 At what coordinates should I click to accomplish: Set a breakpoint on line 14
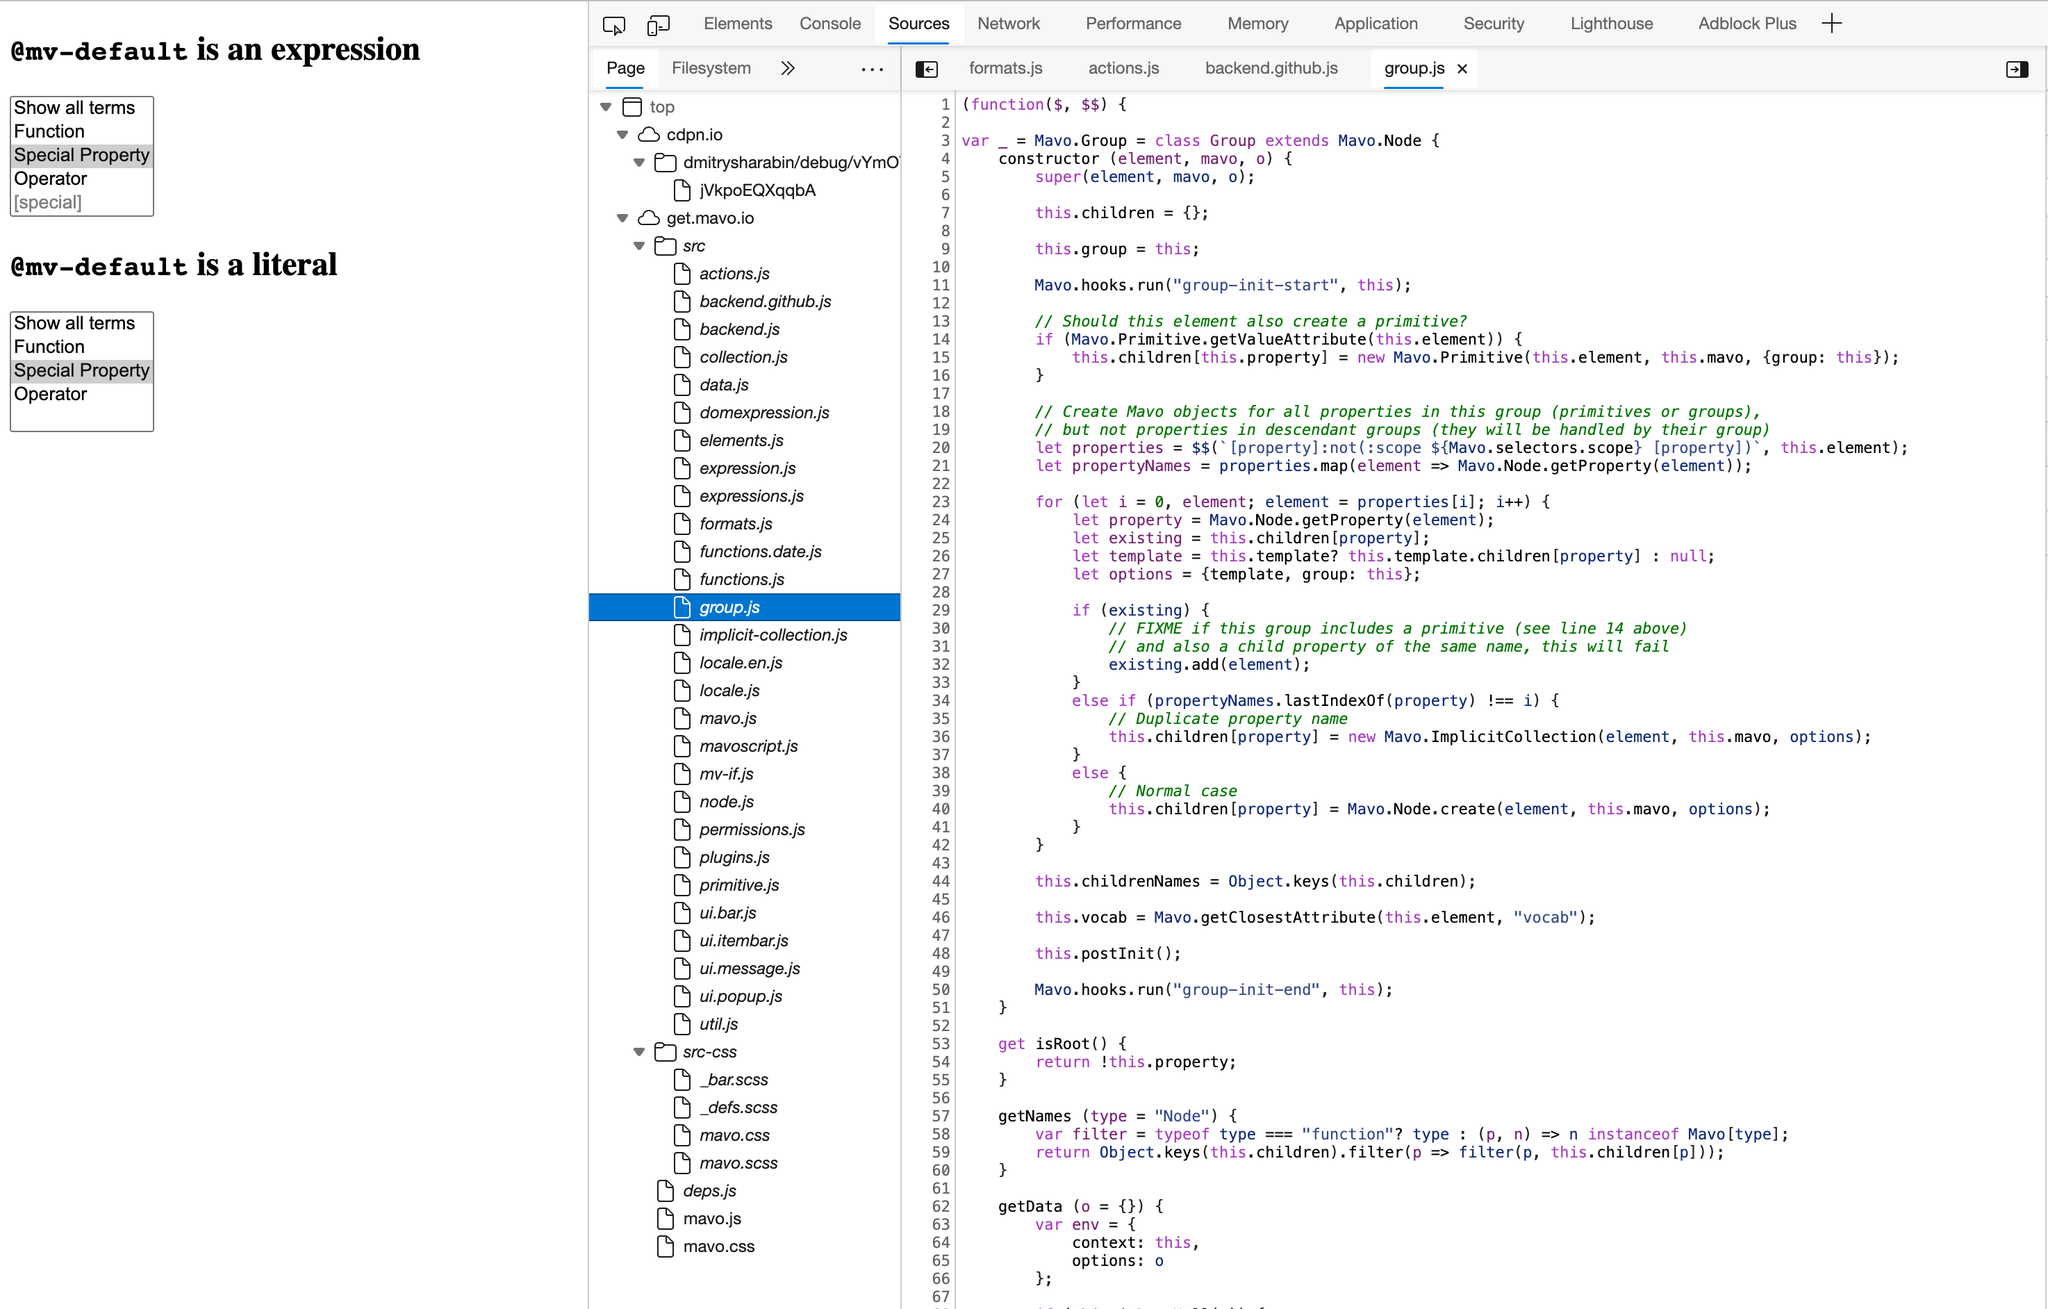(x=941, y=339)
